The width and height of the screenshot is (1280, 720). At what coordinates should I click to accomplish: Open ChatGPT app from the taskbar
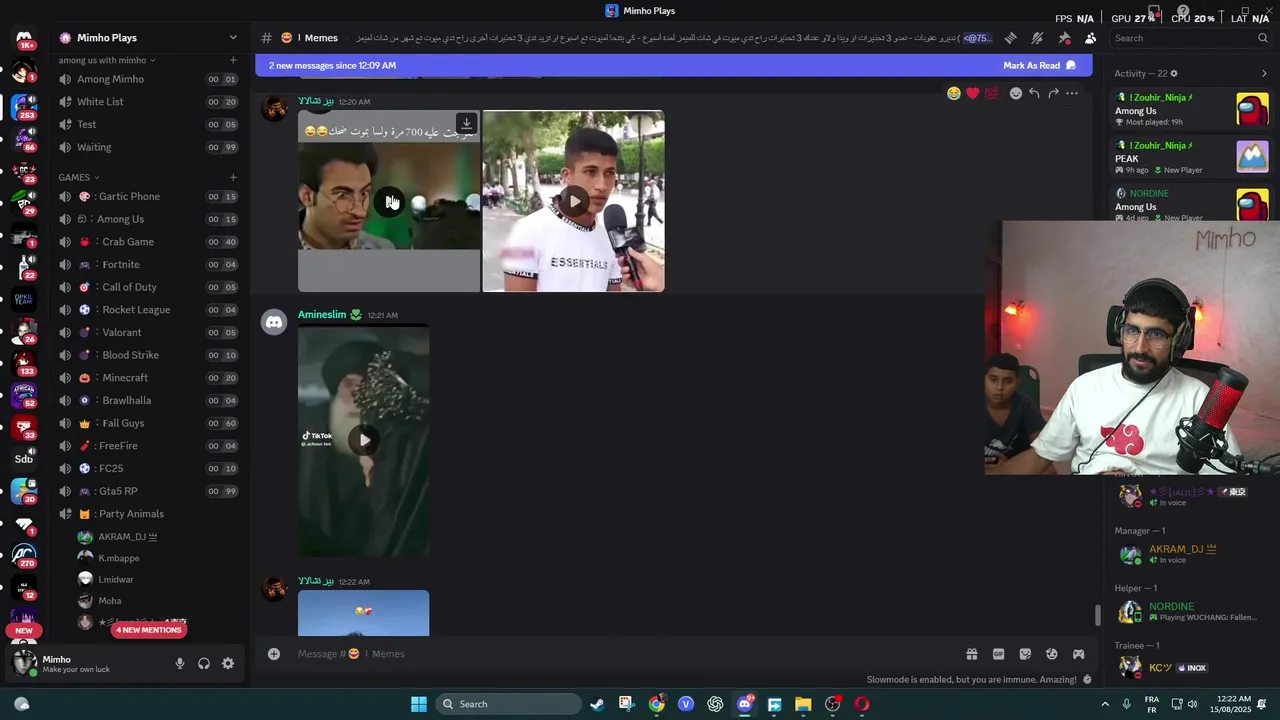point(715,704)
